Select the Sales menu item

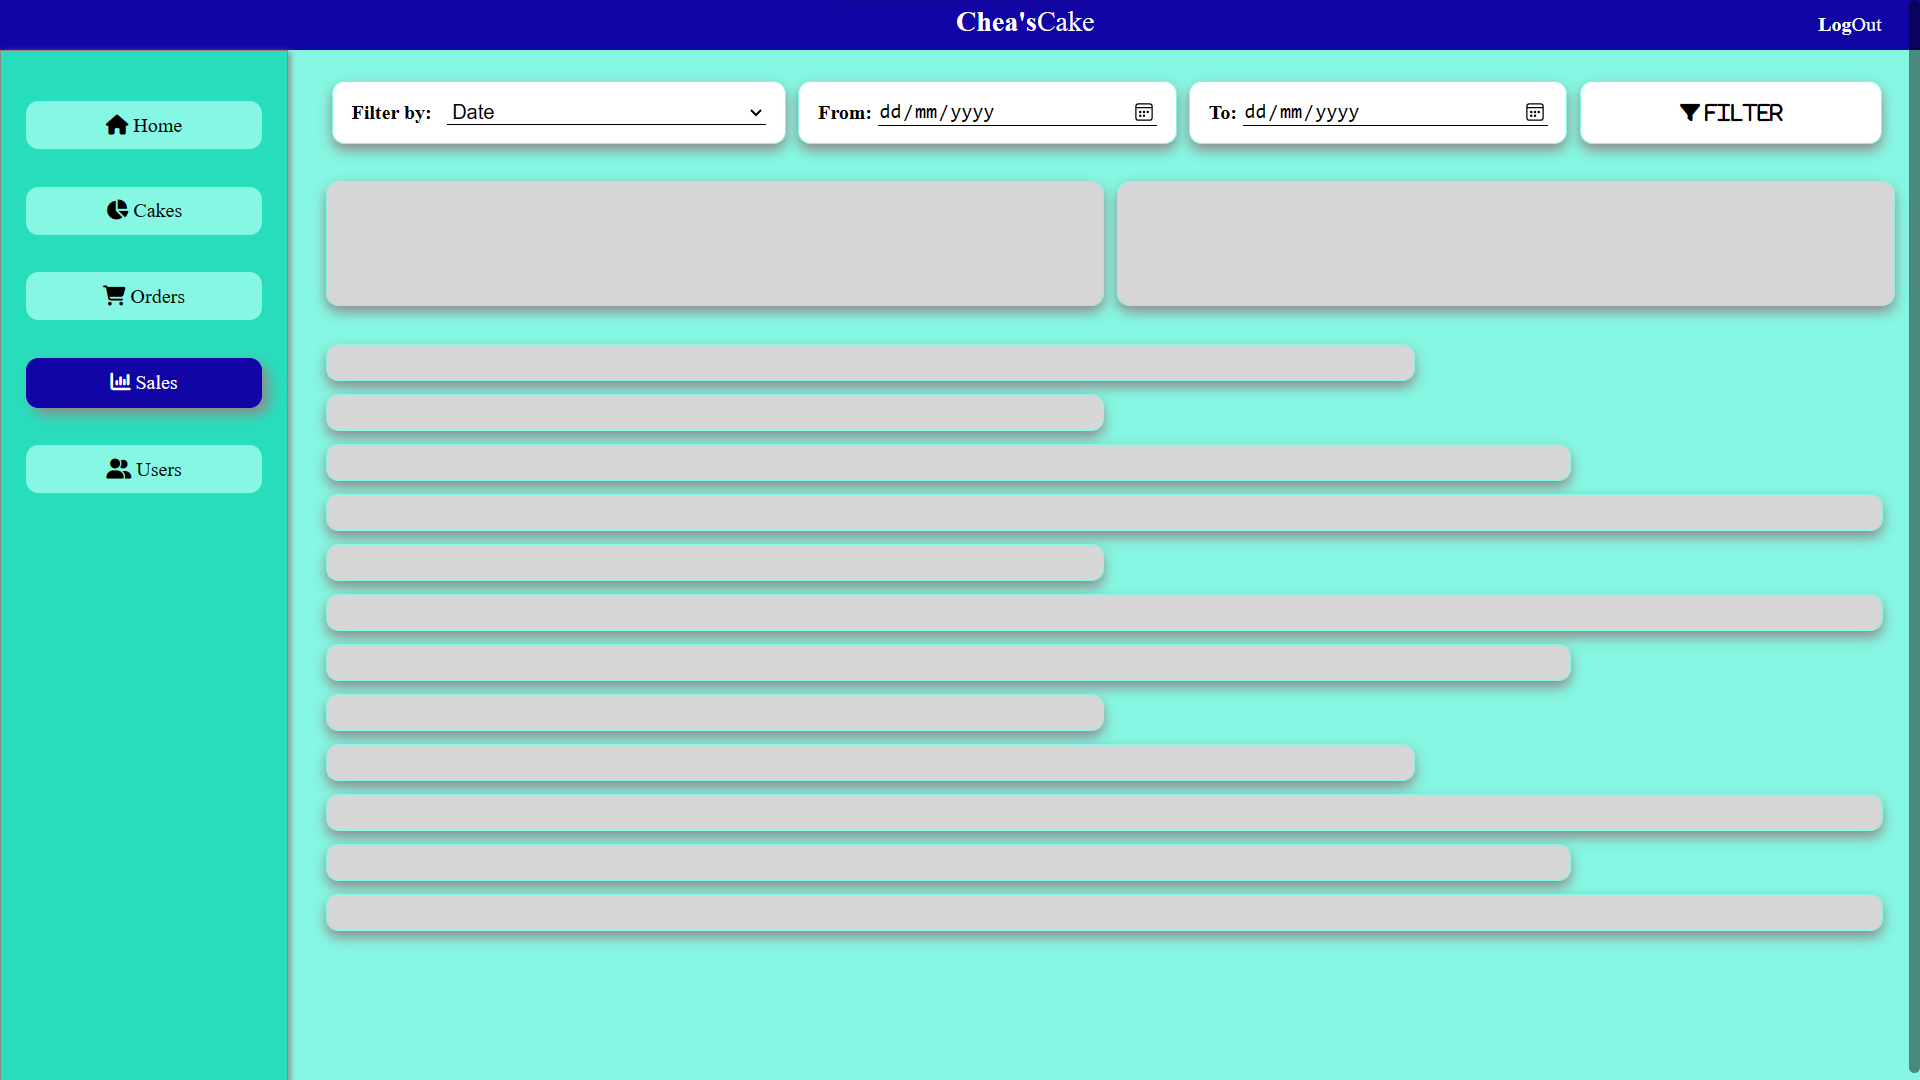pos(144,383)
